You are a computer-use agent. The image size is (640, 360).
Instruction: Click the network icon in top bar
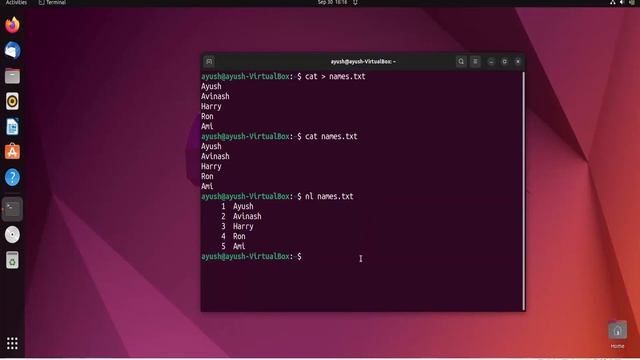[x=613, y=2]
